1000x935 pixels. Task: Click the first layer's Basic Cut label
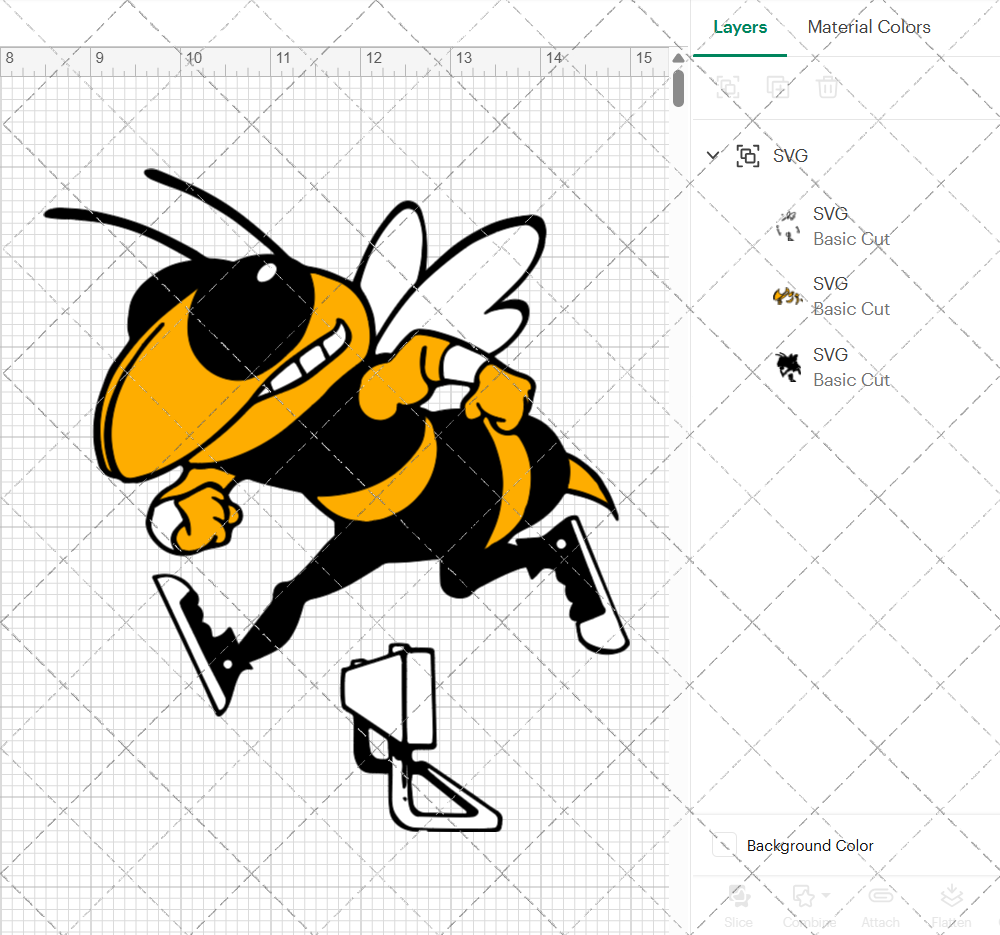coord(851,239)
